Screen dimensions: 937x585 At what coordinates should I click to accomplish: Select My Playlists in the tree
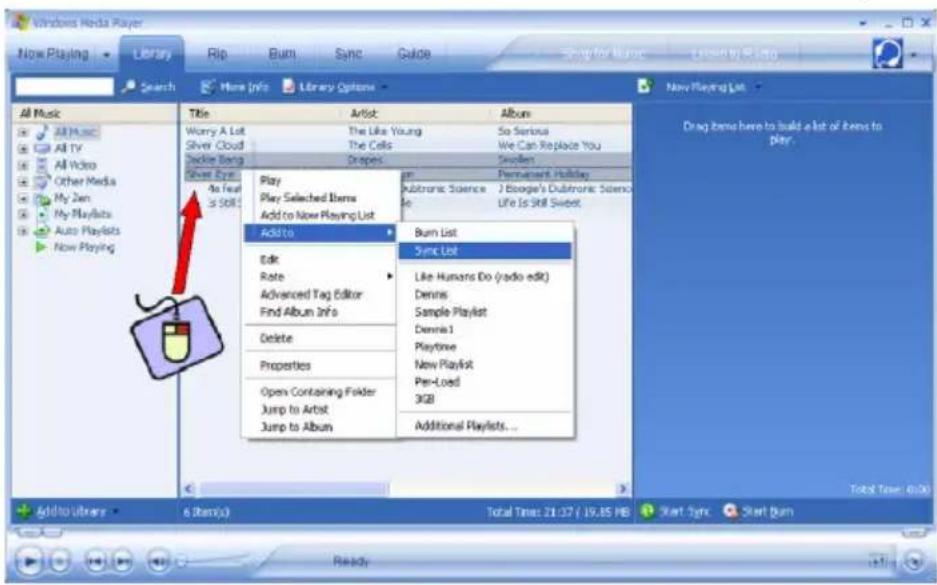pos(82,214)
